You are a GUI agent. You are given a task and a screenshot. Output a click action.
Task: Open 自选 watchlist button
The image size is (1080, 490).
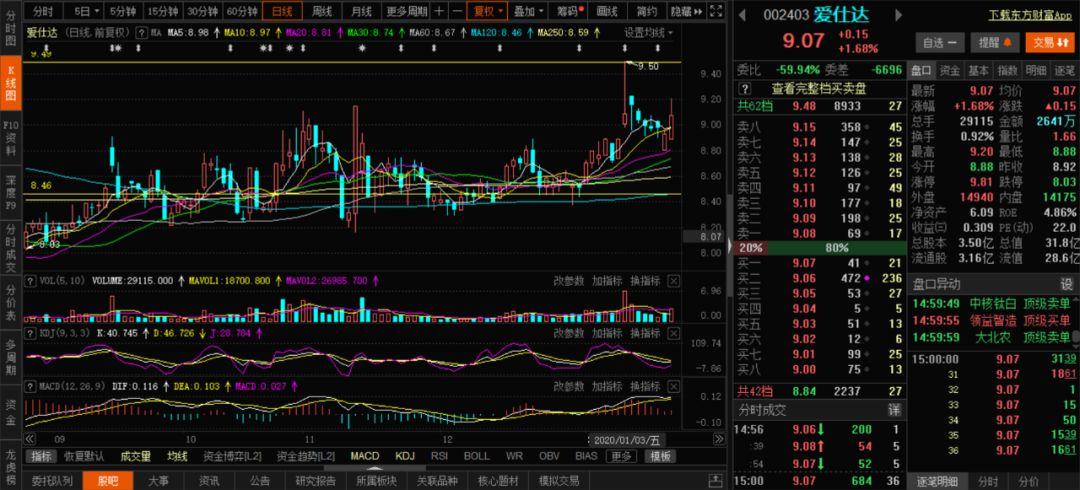tap(939, 43)
